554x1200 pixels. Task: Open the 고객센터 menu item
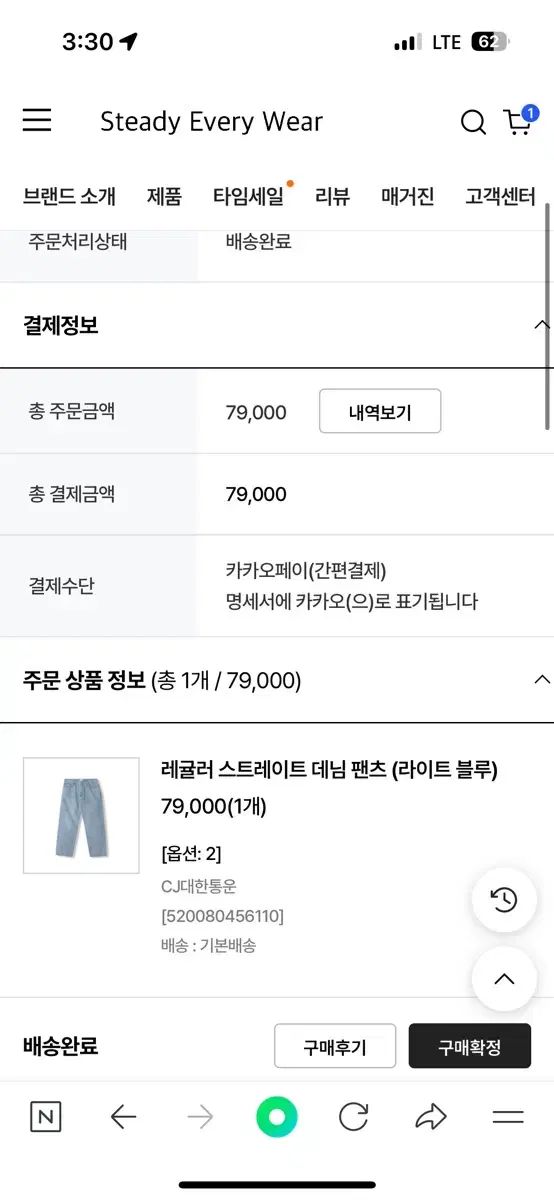pos(500,196)
